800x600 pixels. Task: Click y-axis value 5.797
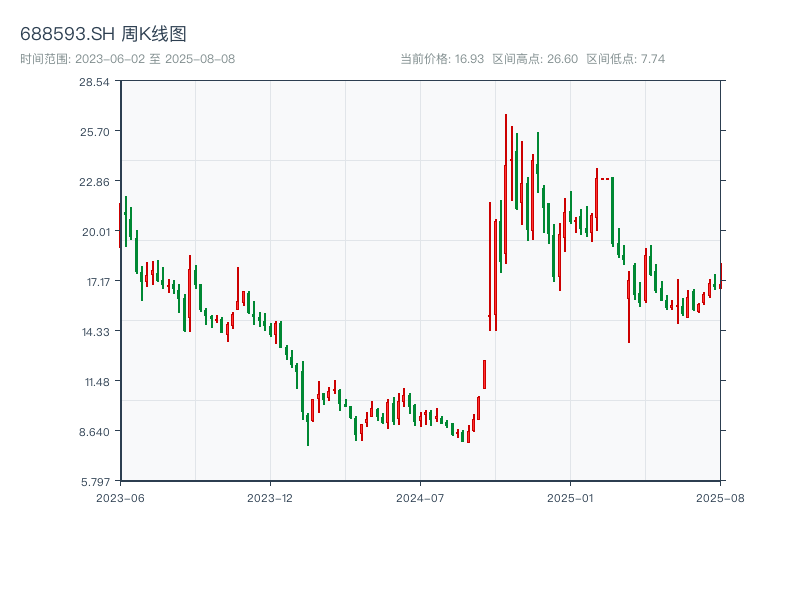click(x=95, y=482)
